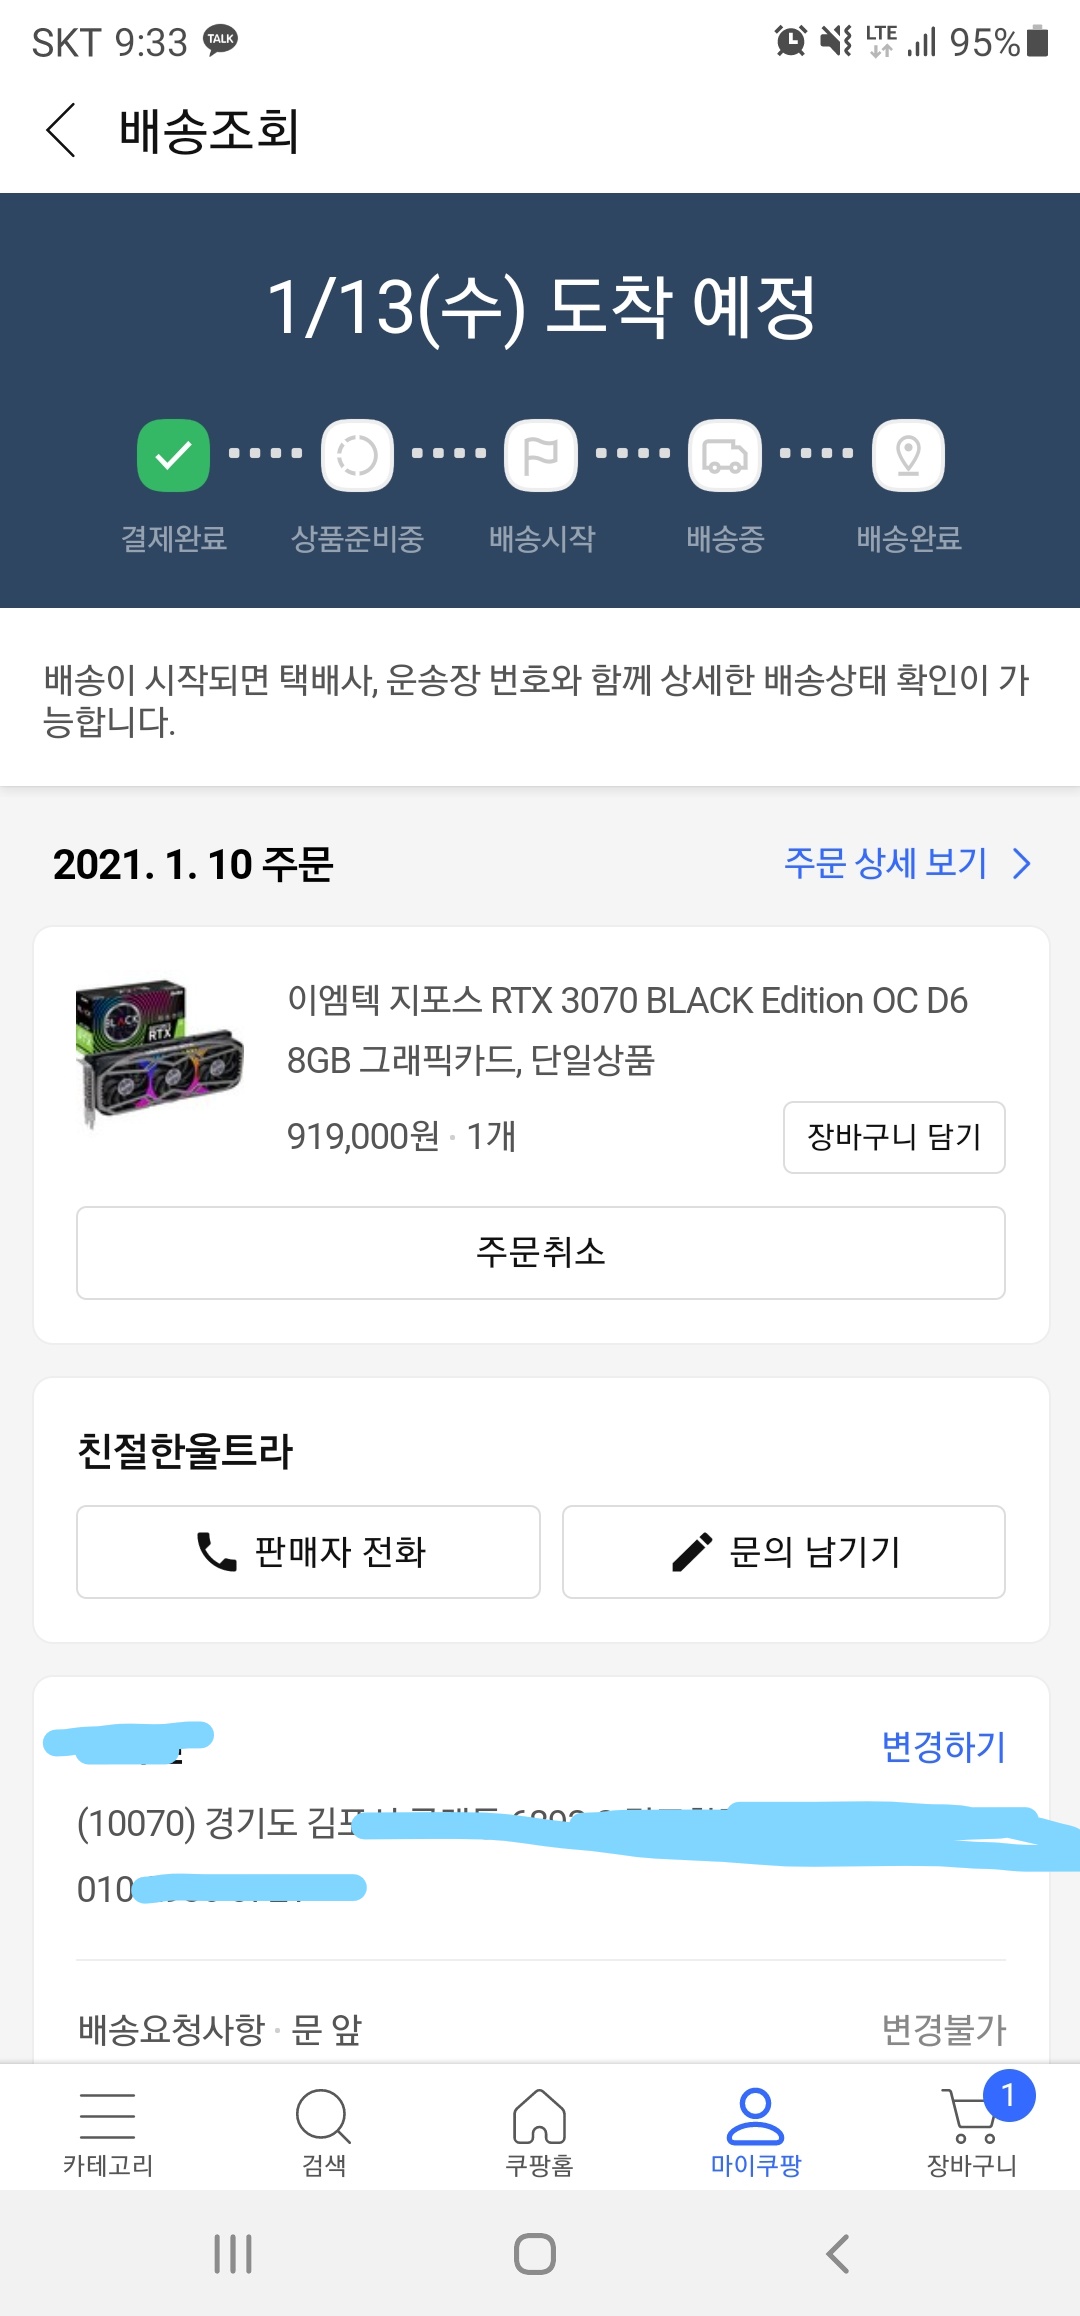Tap 문의 남기기 to leave an inquiry
Image resolution: width=1080 pixels, height=2316 pixels.
point(783,1551)
